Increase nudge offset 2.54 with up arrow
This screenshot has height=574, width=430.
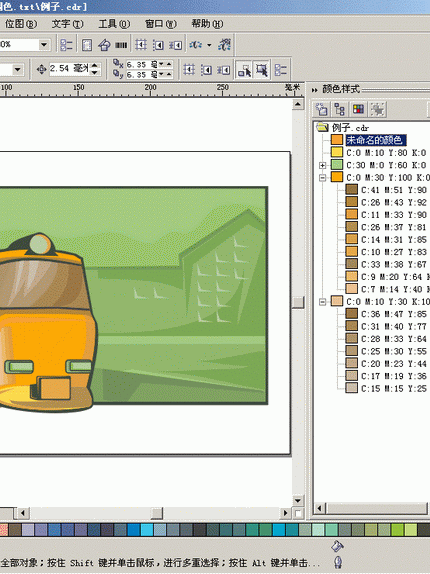coord(95,66)
